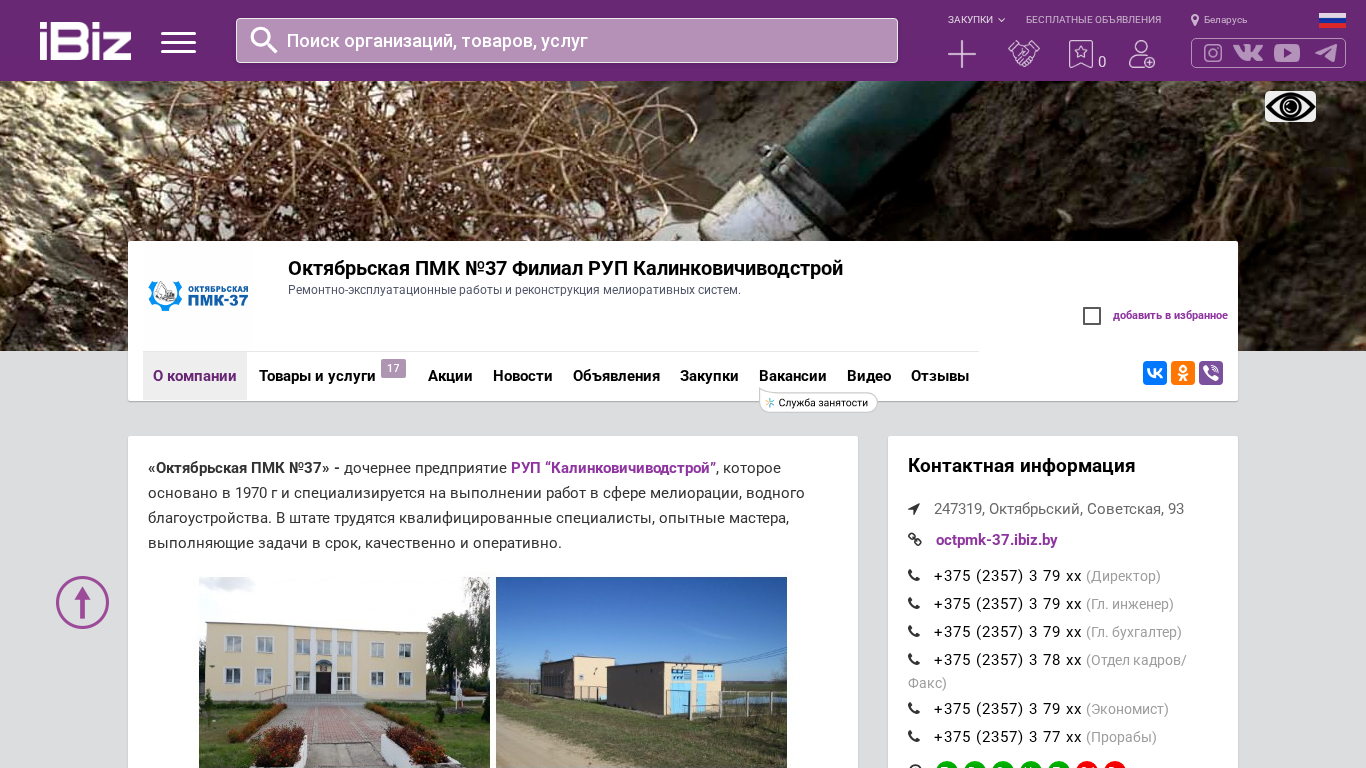Screen dimensions: 1366x768
Task: Open the Товары и услуги tab
Action: (317, 376)
